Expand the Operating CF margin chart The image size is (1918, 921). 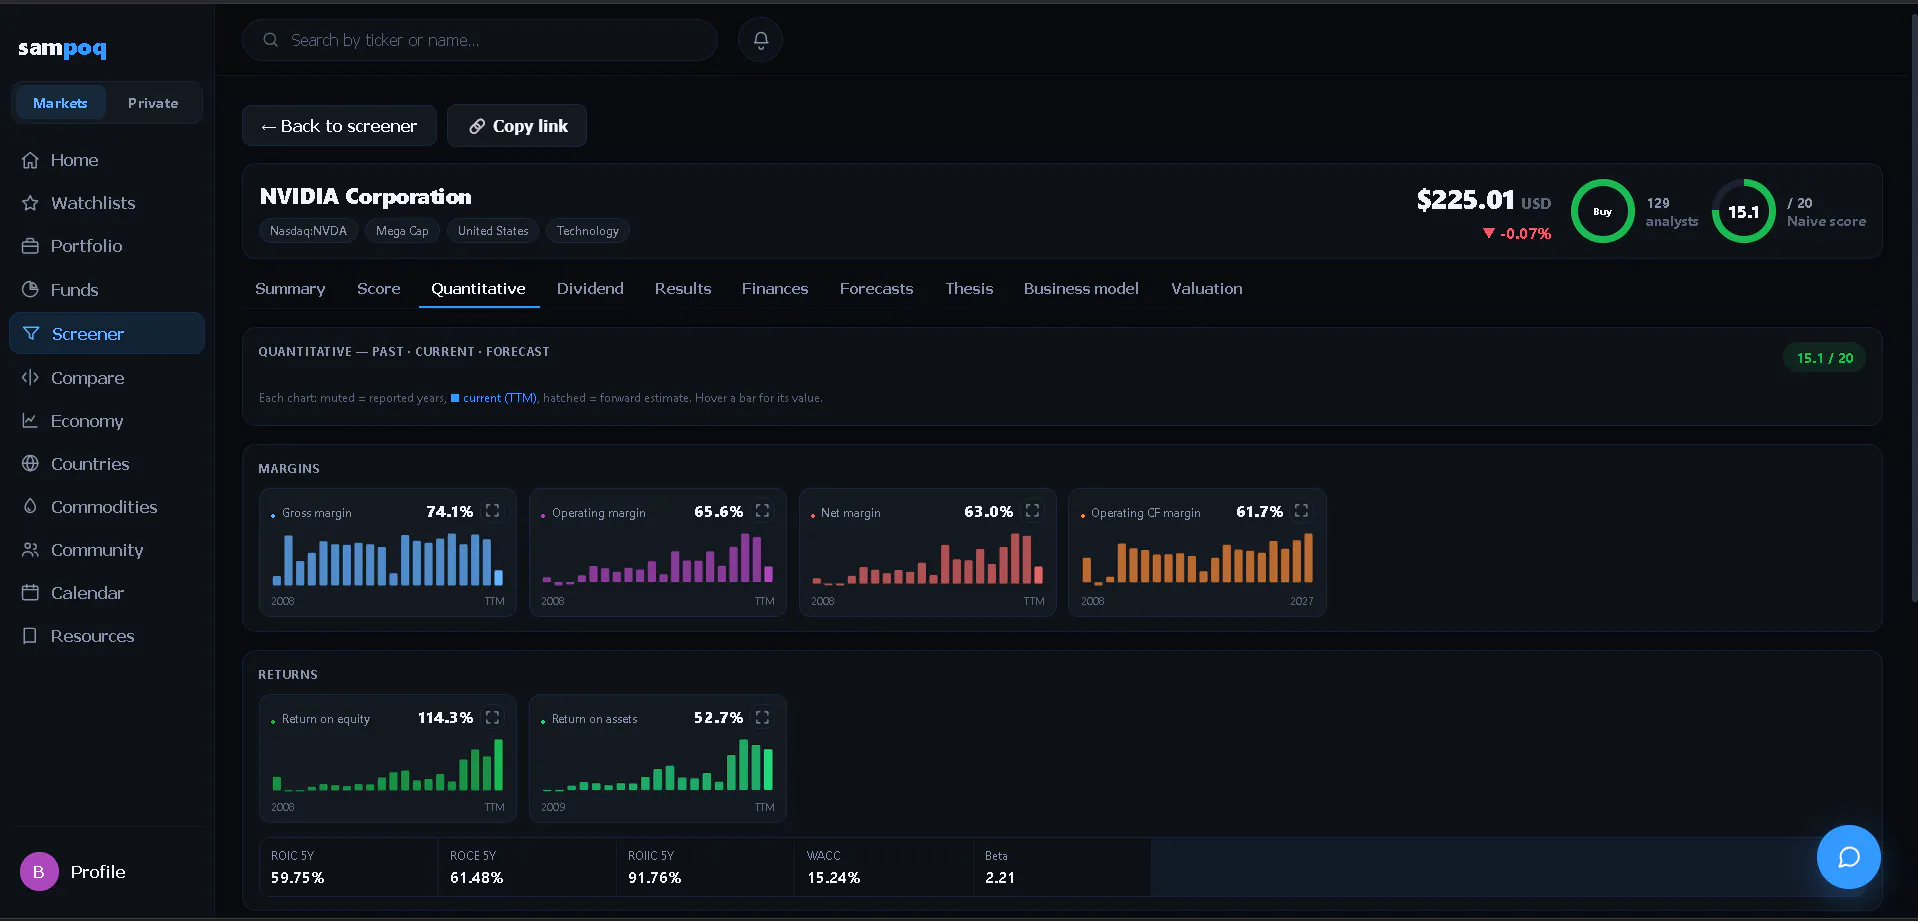point(1301,511)
